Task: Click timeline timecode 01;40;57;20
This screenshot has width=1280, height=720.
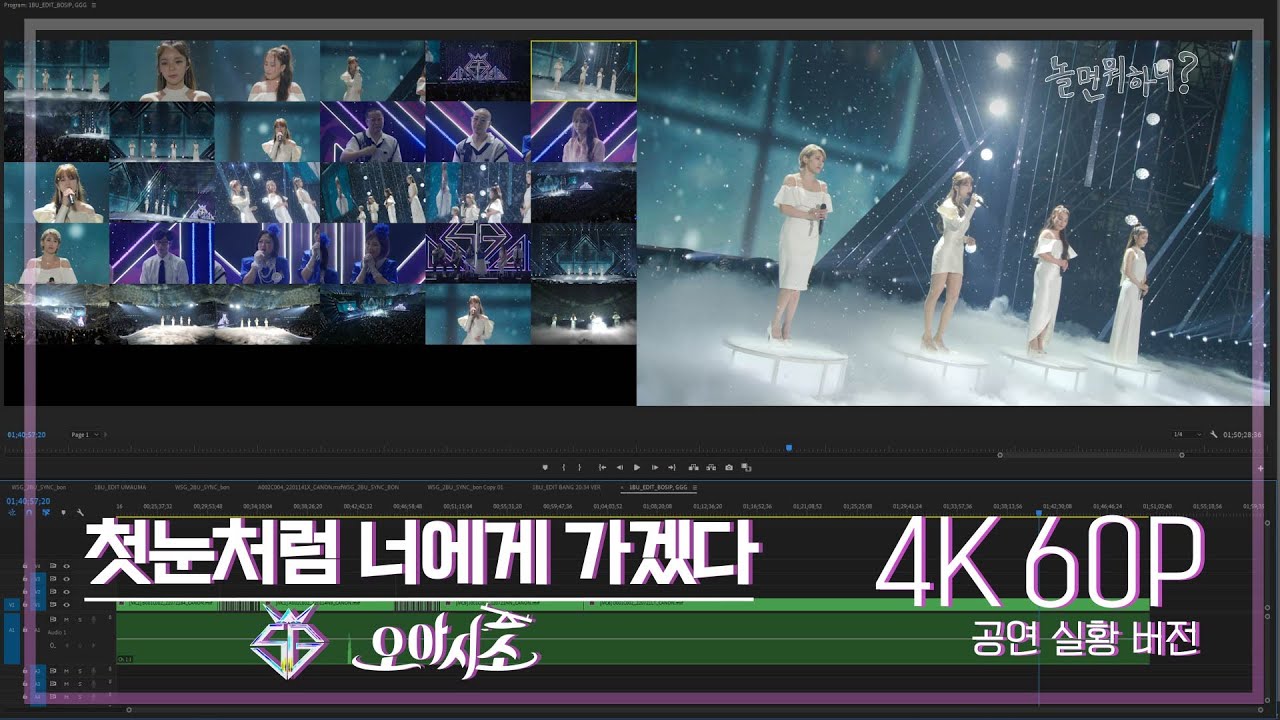Action: (26, 501)
